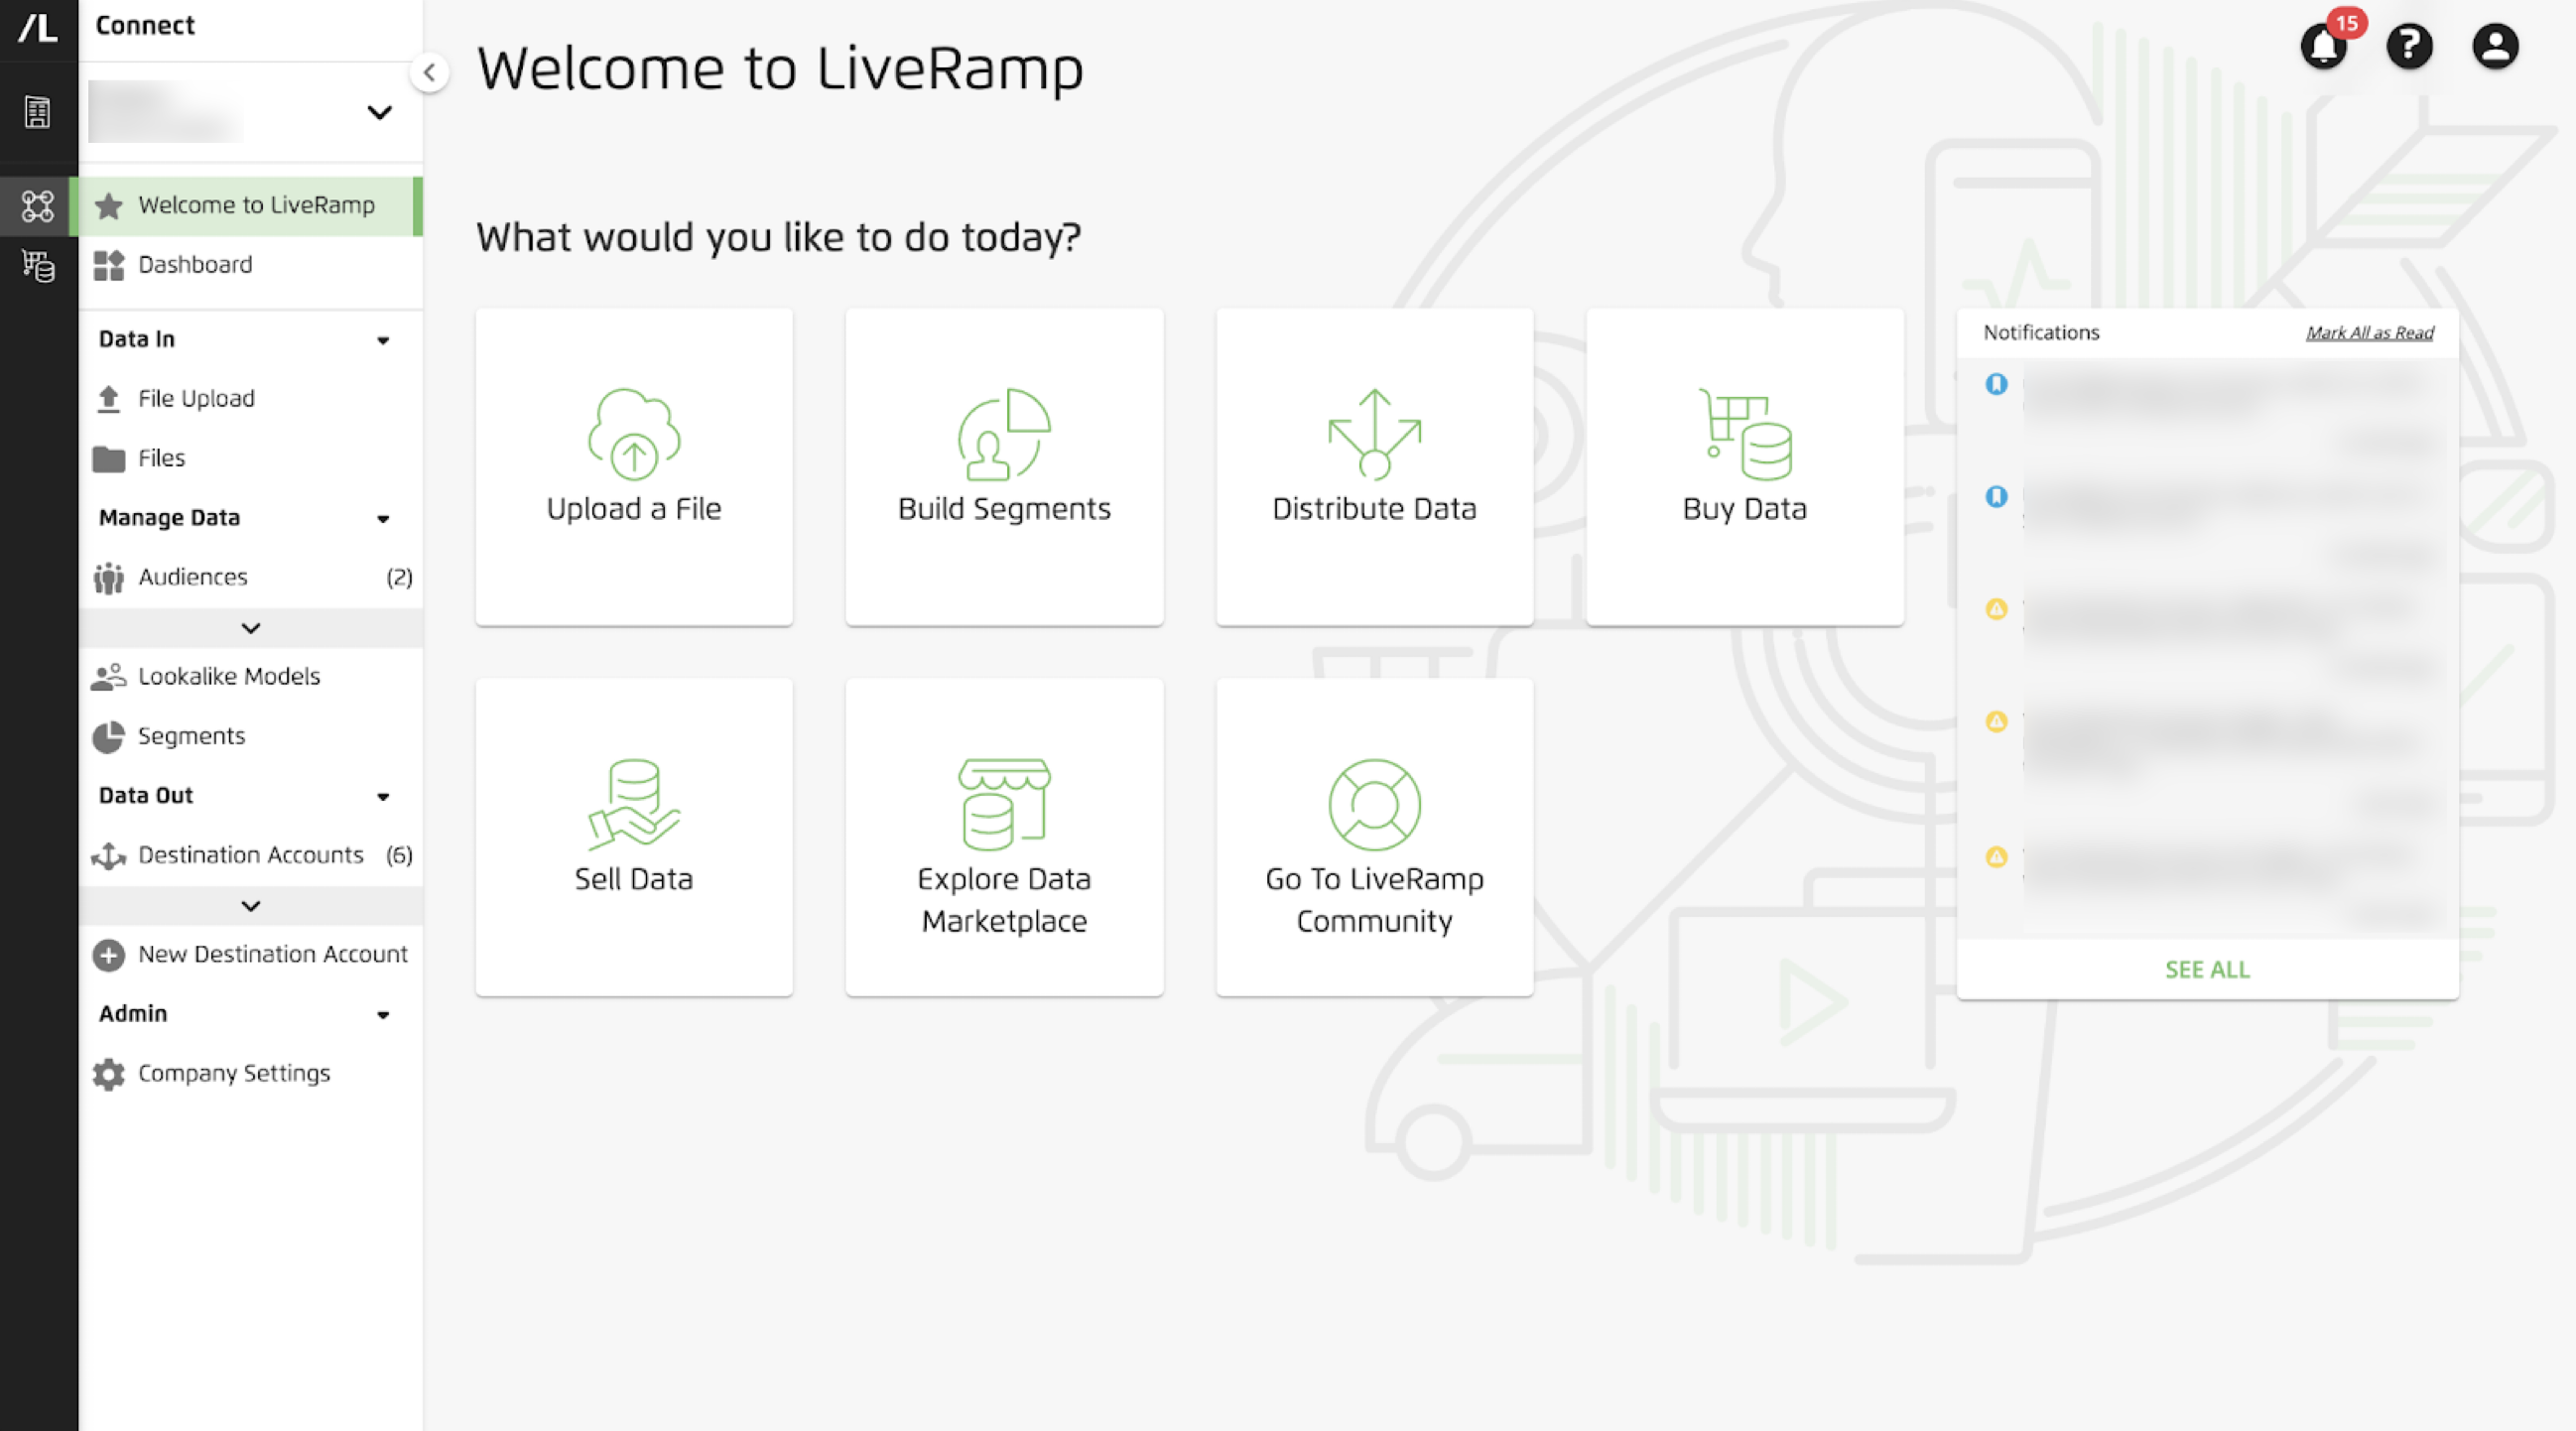Screen dimensions: 2576x1431
Task: Click the File Upload arrow icon
Action: (x=108, y=399)
